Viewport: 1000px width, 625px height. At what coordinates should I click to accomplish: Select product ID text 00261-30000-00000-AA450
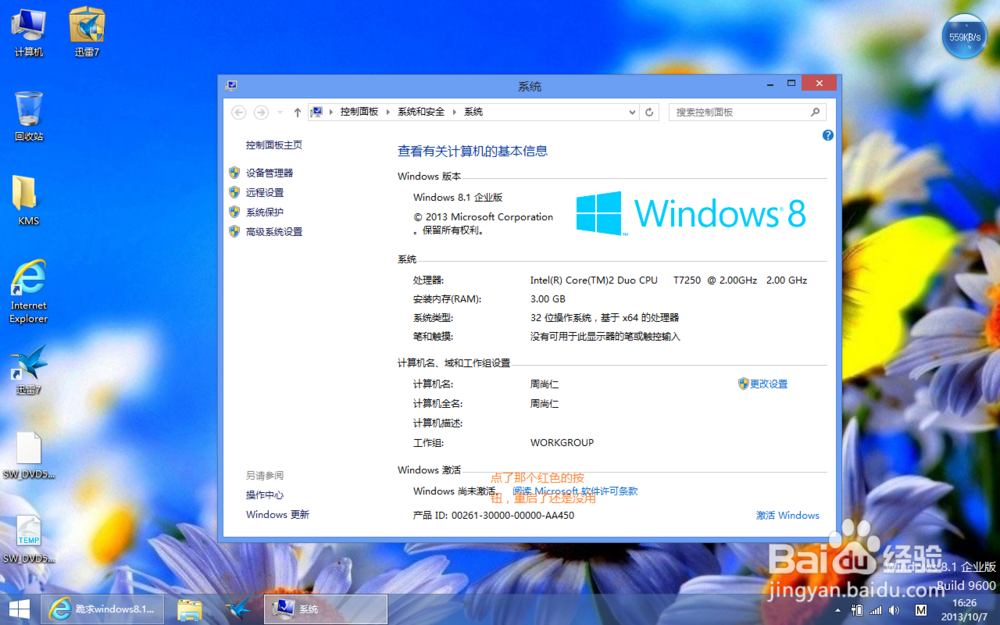513,515
